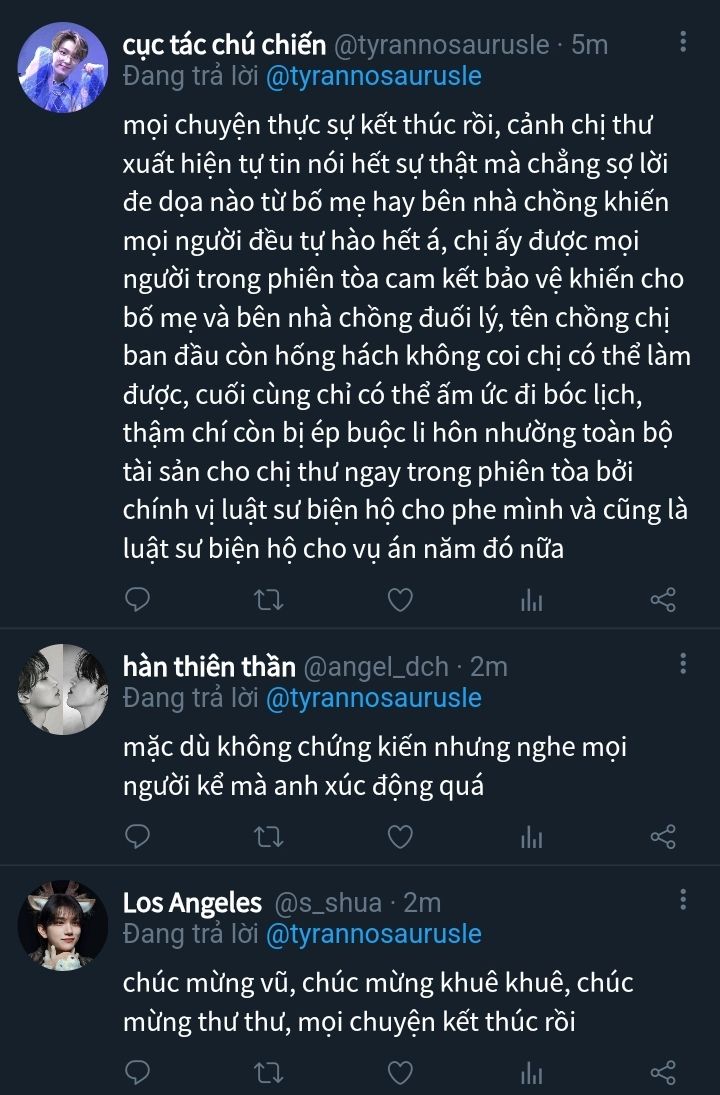Reply to hàn thiên thần's tweet
The width and height of the screenshot is (720, 1095).
click(138, 836)
